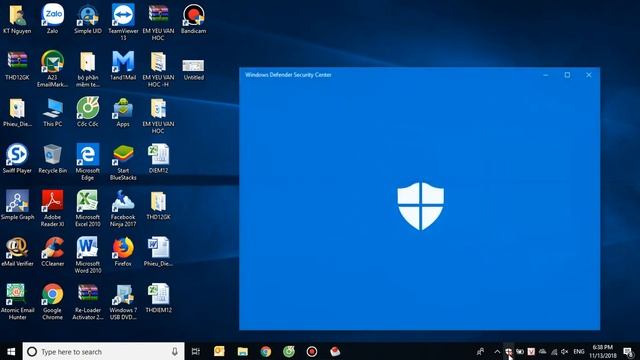Viewport: 640px width, 360px height.
Task: Open the Bandicam recorder taskbar button
Action: [312, 351]
